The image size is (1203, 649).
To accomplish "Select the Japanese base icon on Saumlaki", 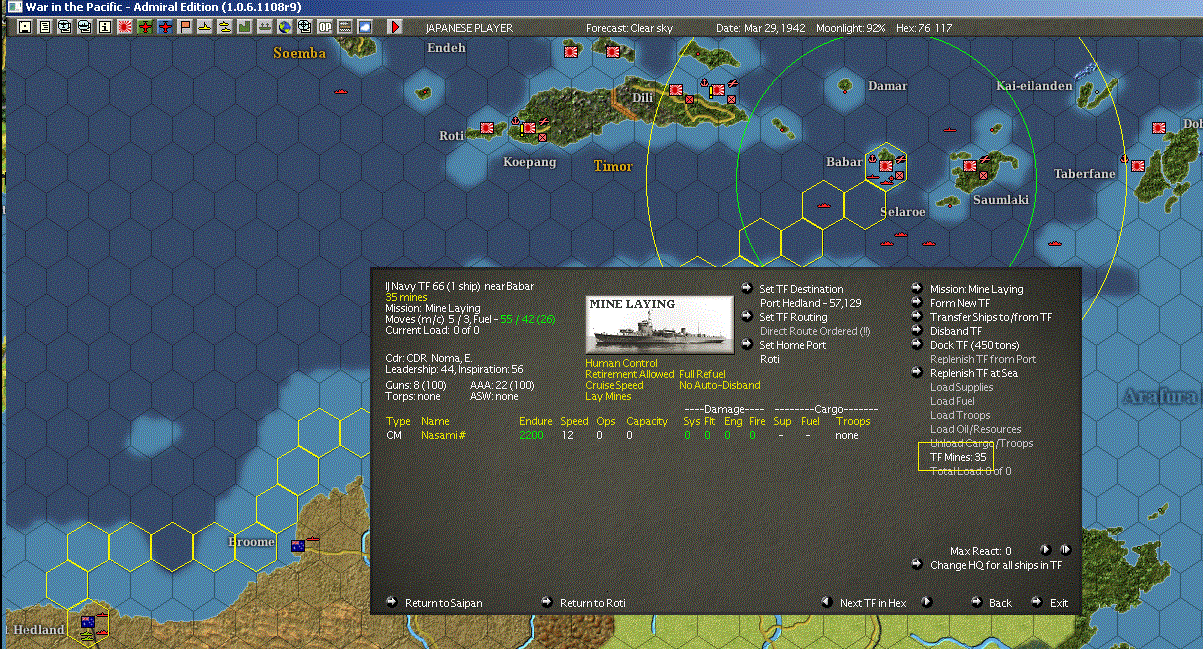I will coord(968,165).
